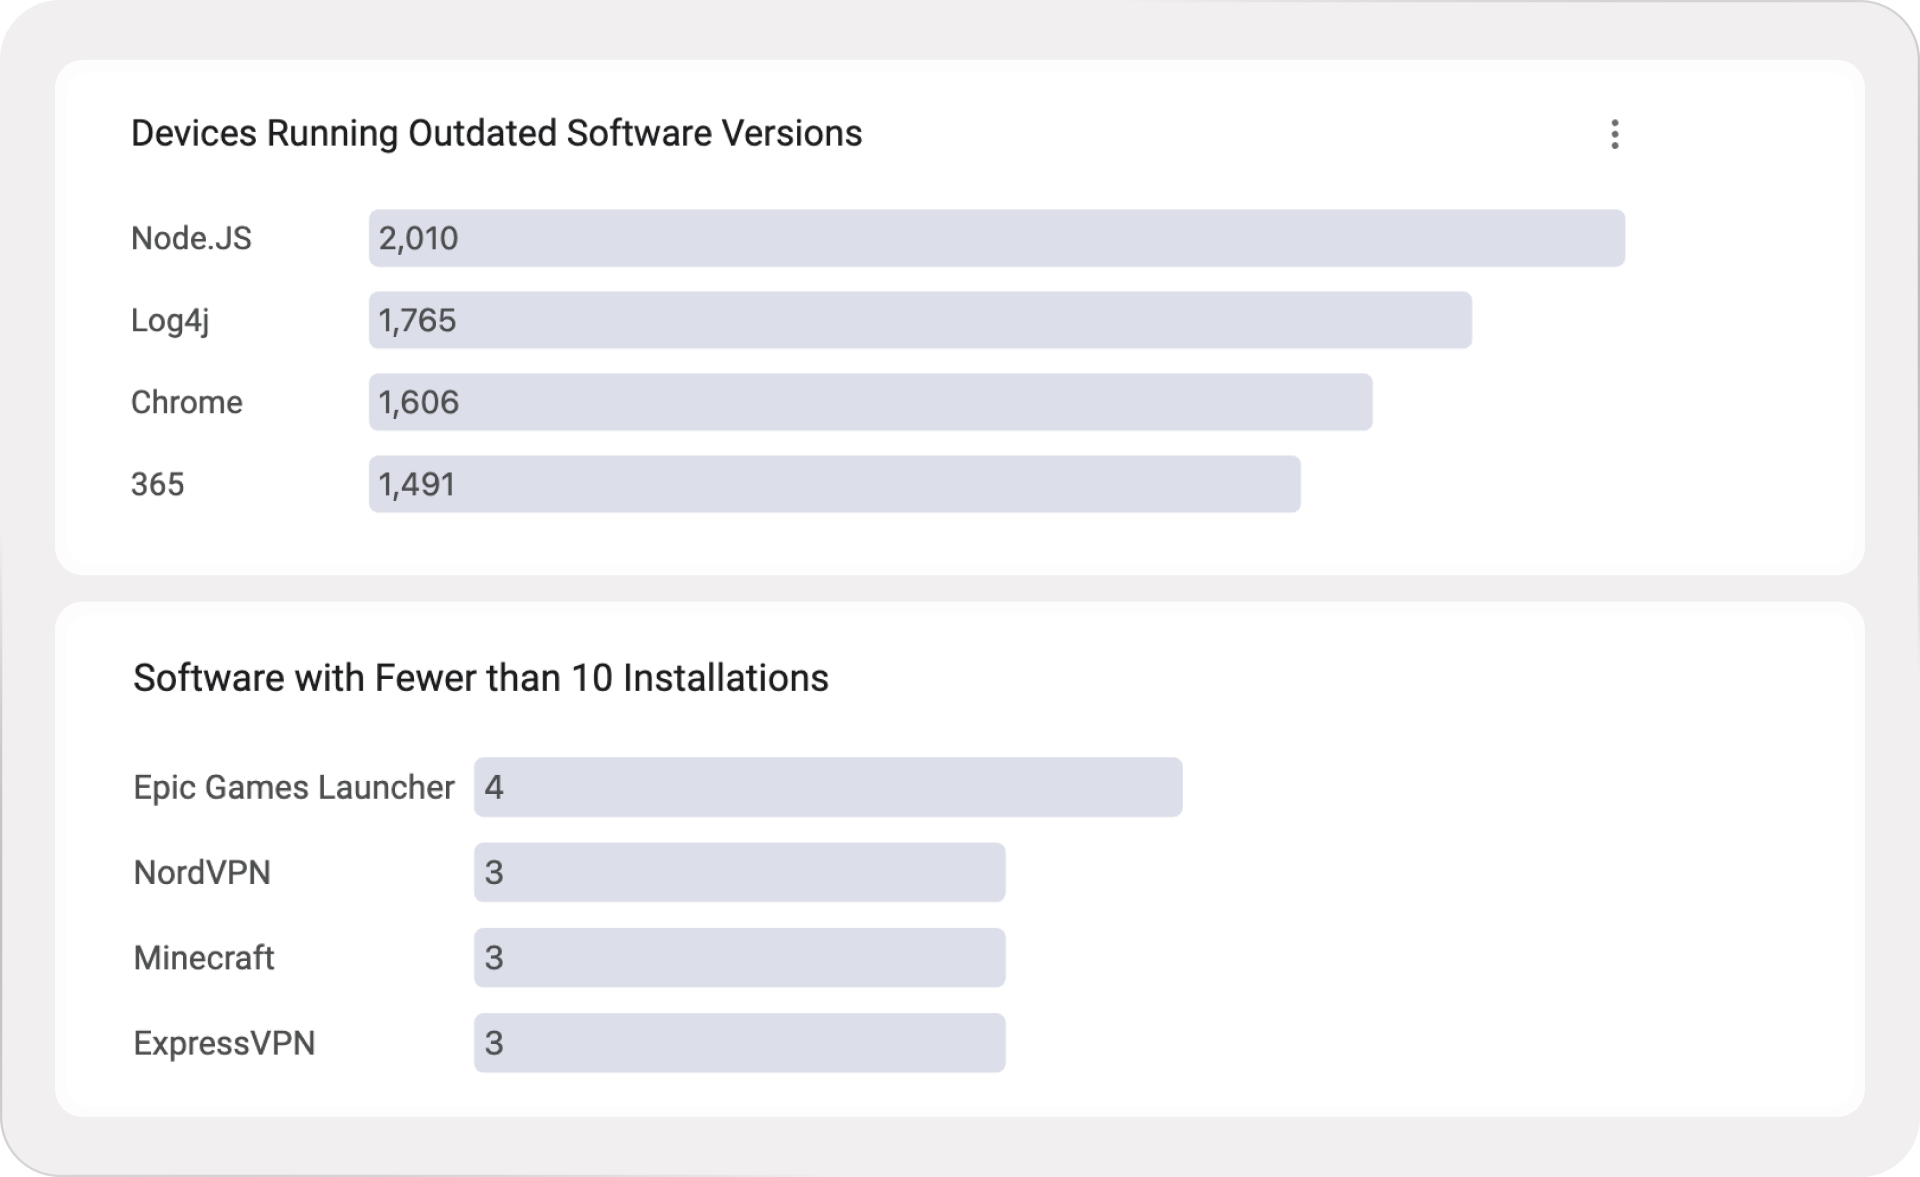
Task: Click the Minecraft installations bar
Action: pos(739,957)
